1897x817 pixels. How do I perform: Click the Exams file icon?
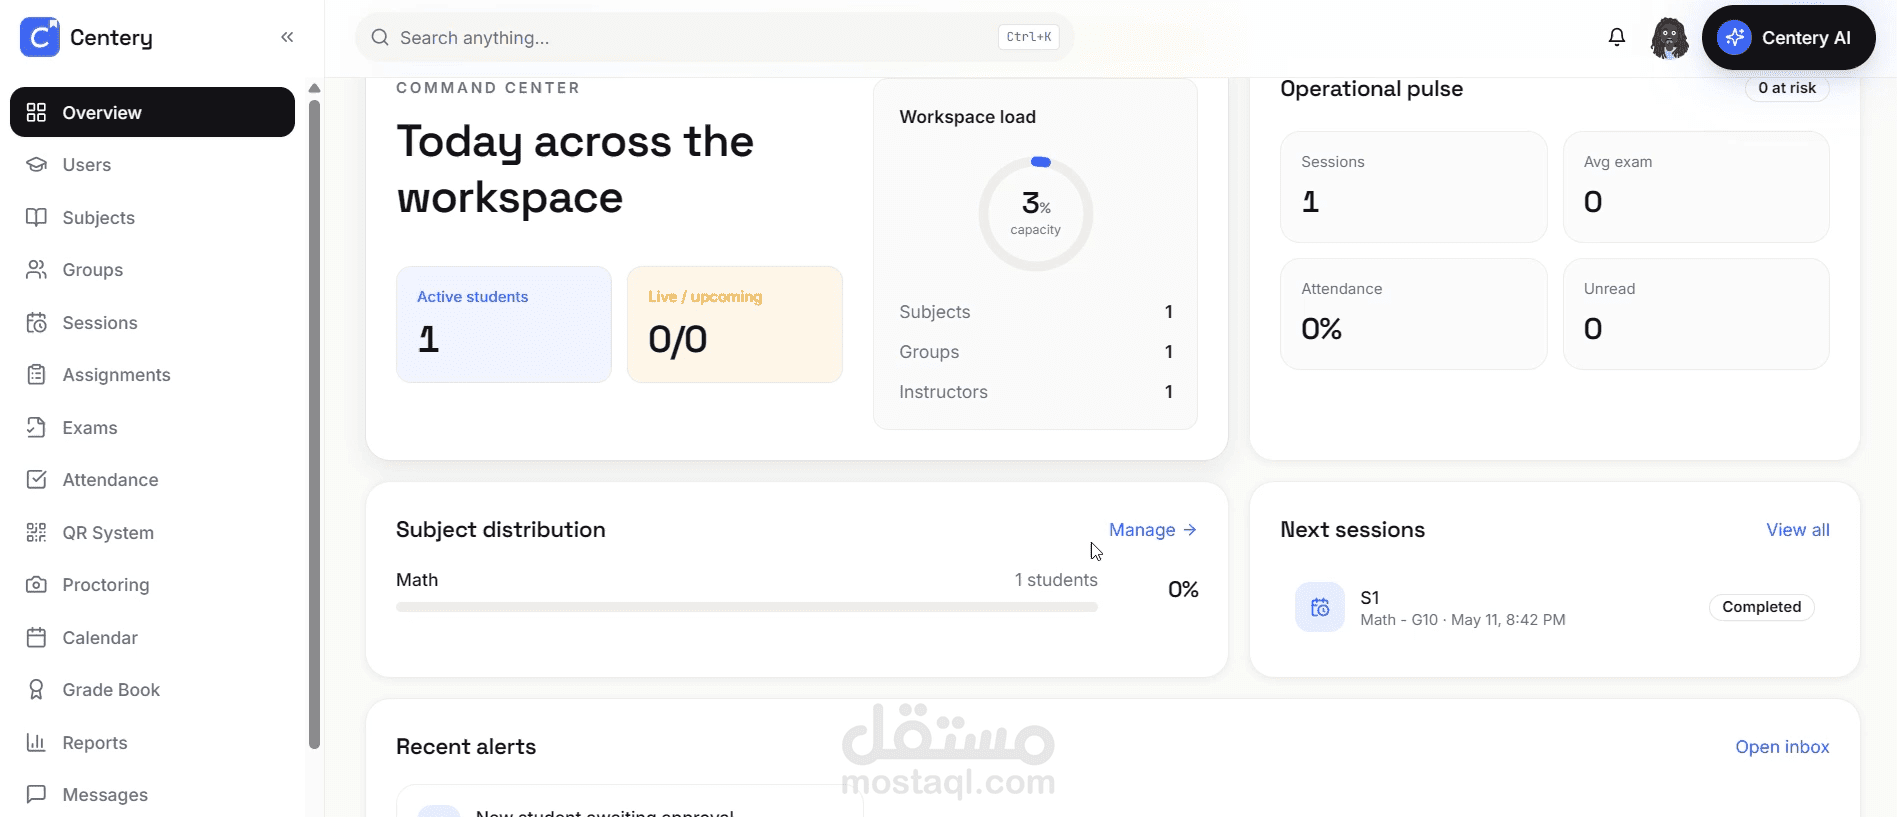(36, 427)
